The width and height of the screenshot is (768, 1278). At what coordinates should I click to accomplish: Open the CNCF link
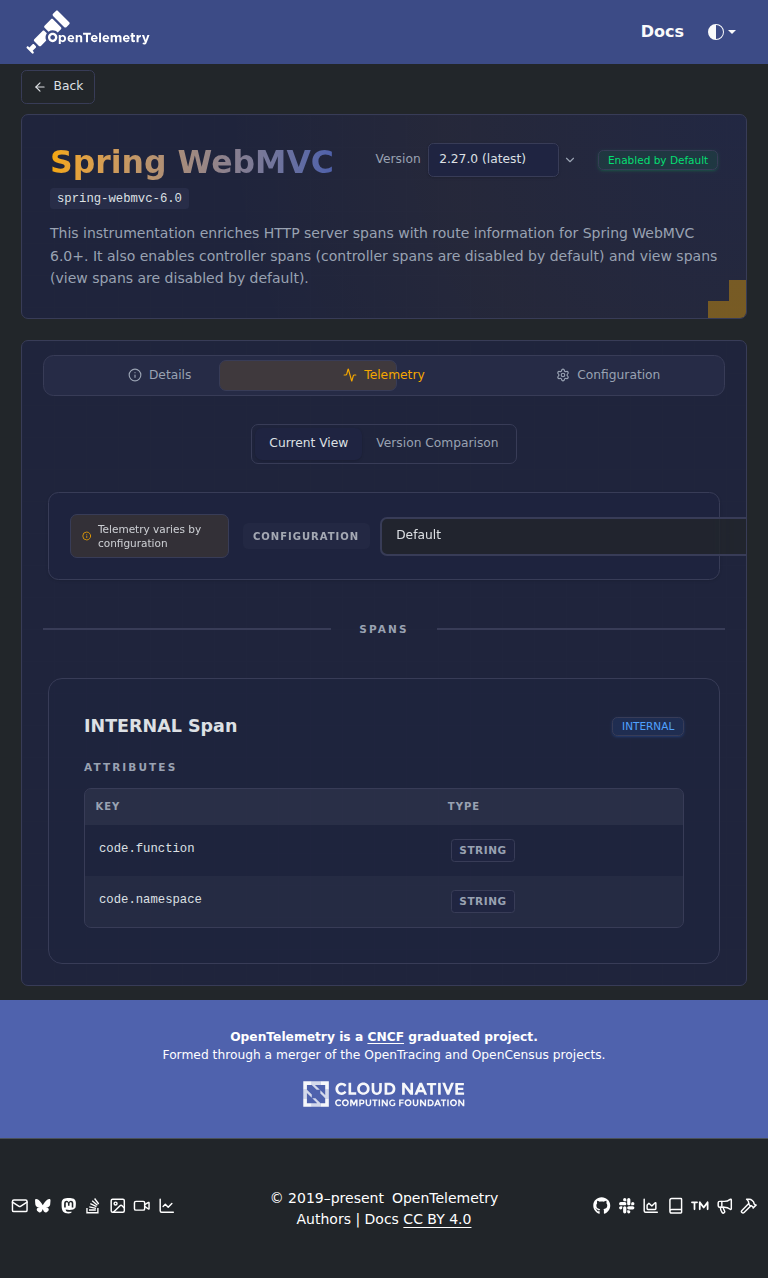[x=385, y=1037]
